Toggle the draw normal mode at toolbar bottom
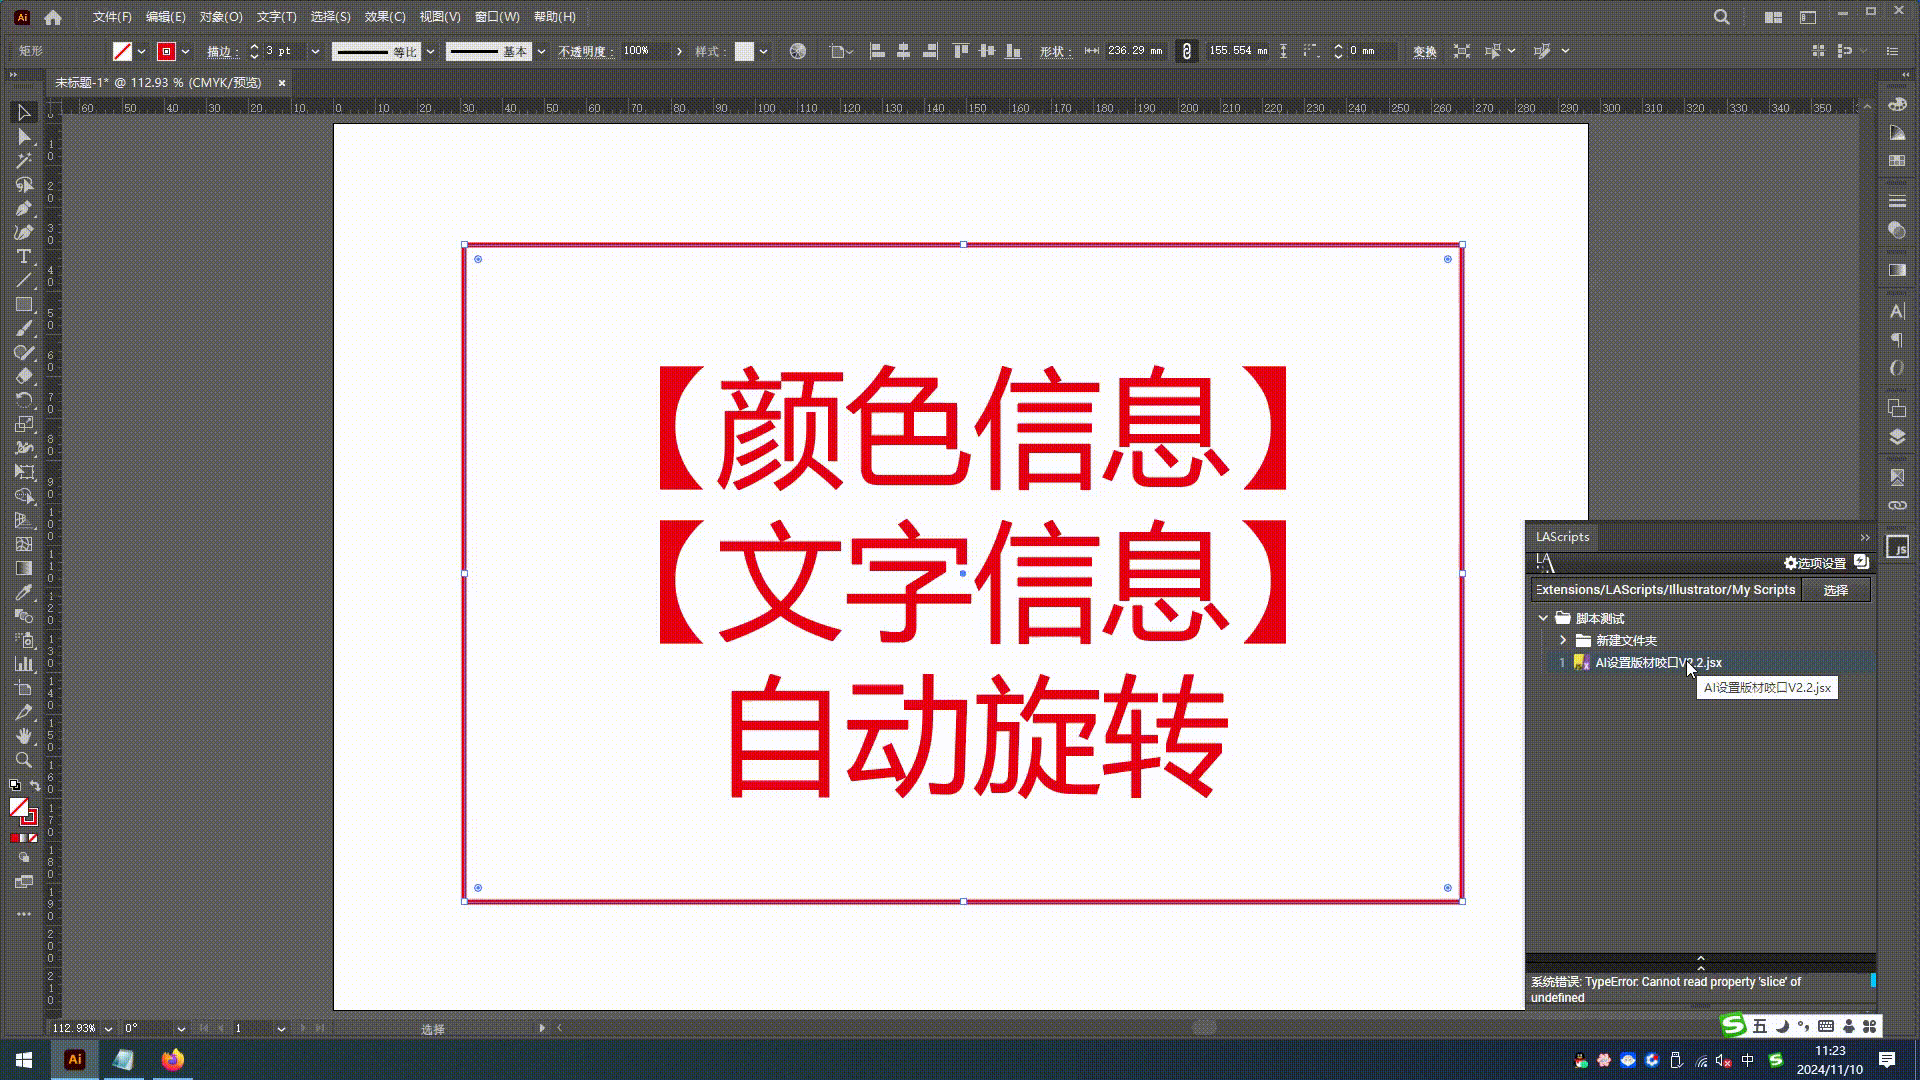Image resolution: width=1920 pixels, height=1080 pixels. pyautogui.click(x=25, y=856)
